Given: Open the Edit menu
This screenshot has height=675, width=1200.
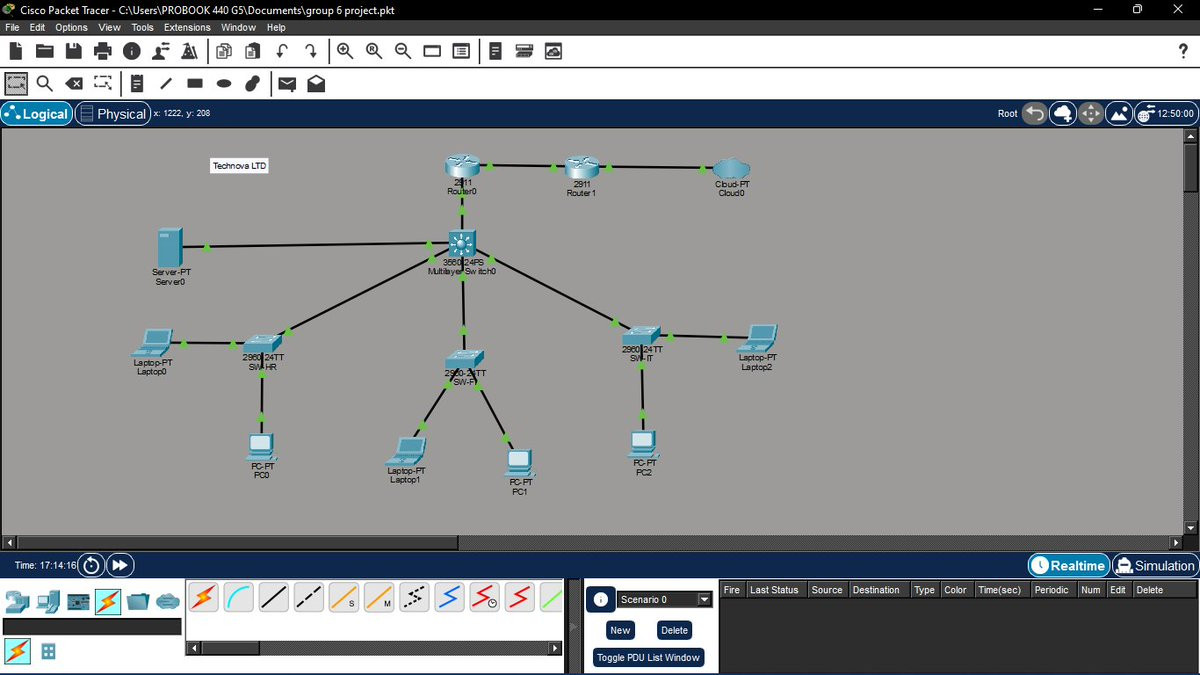Looking at the screenshot, I should [39, 27].
